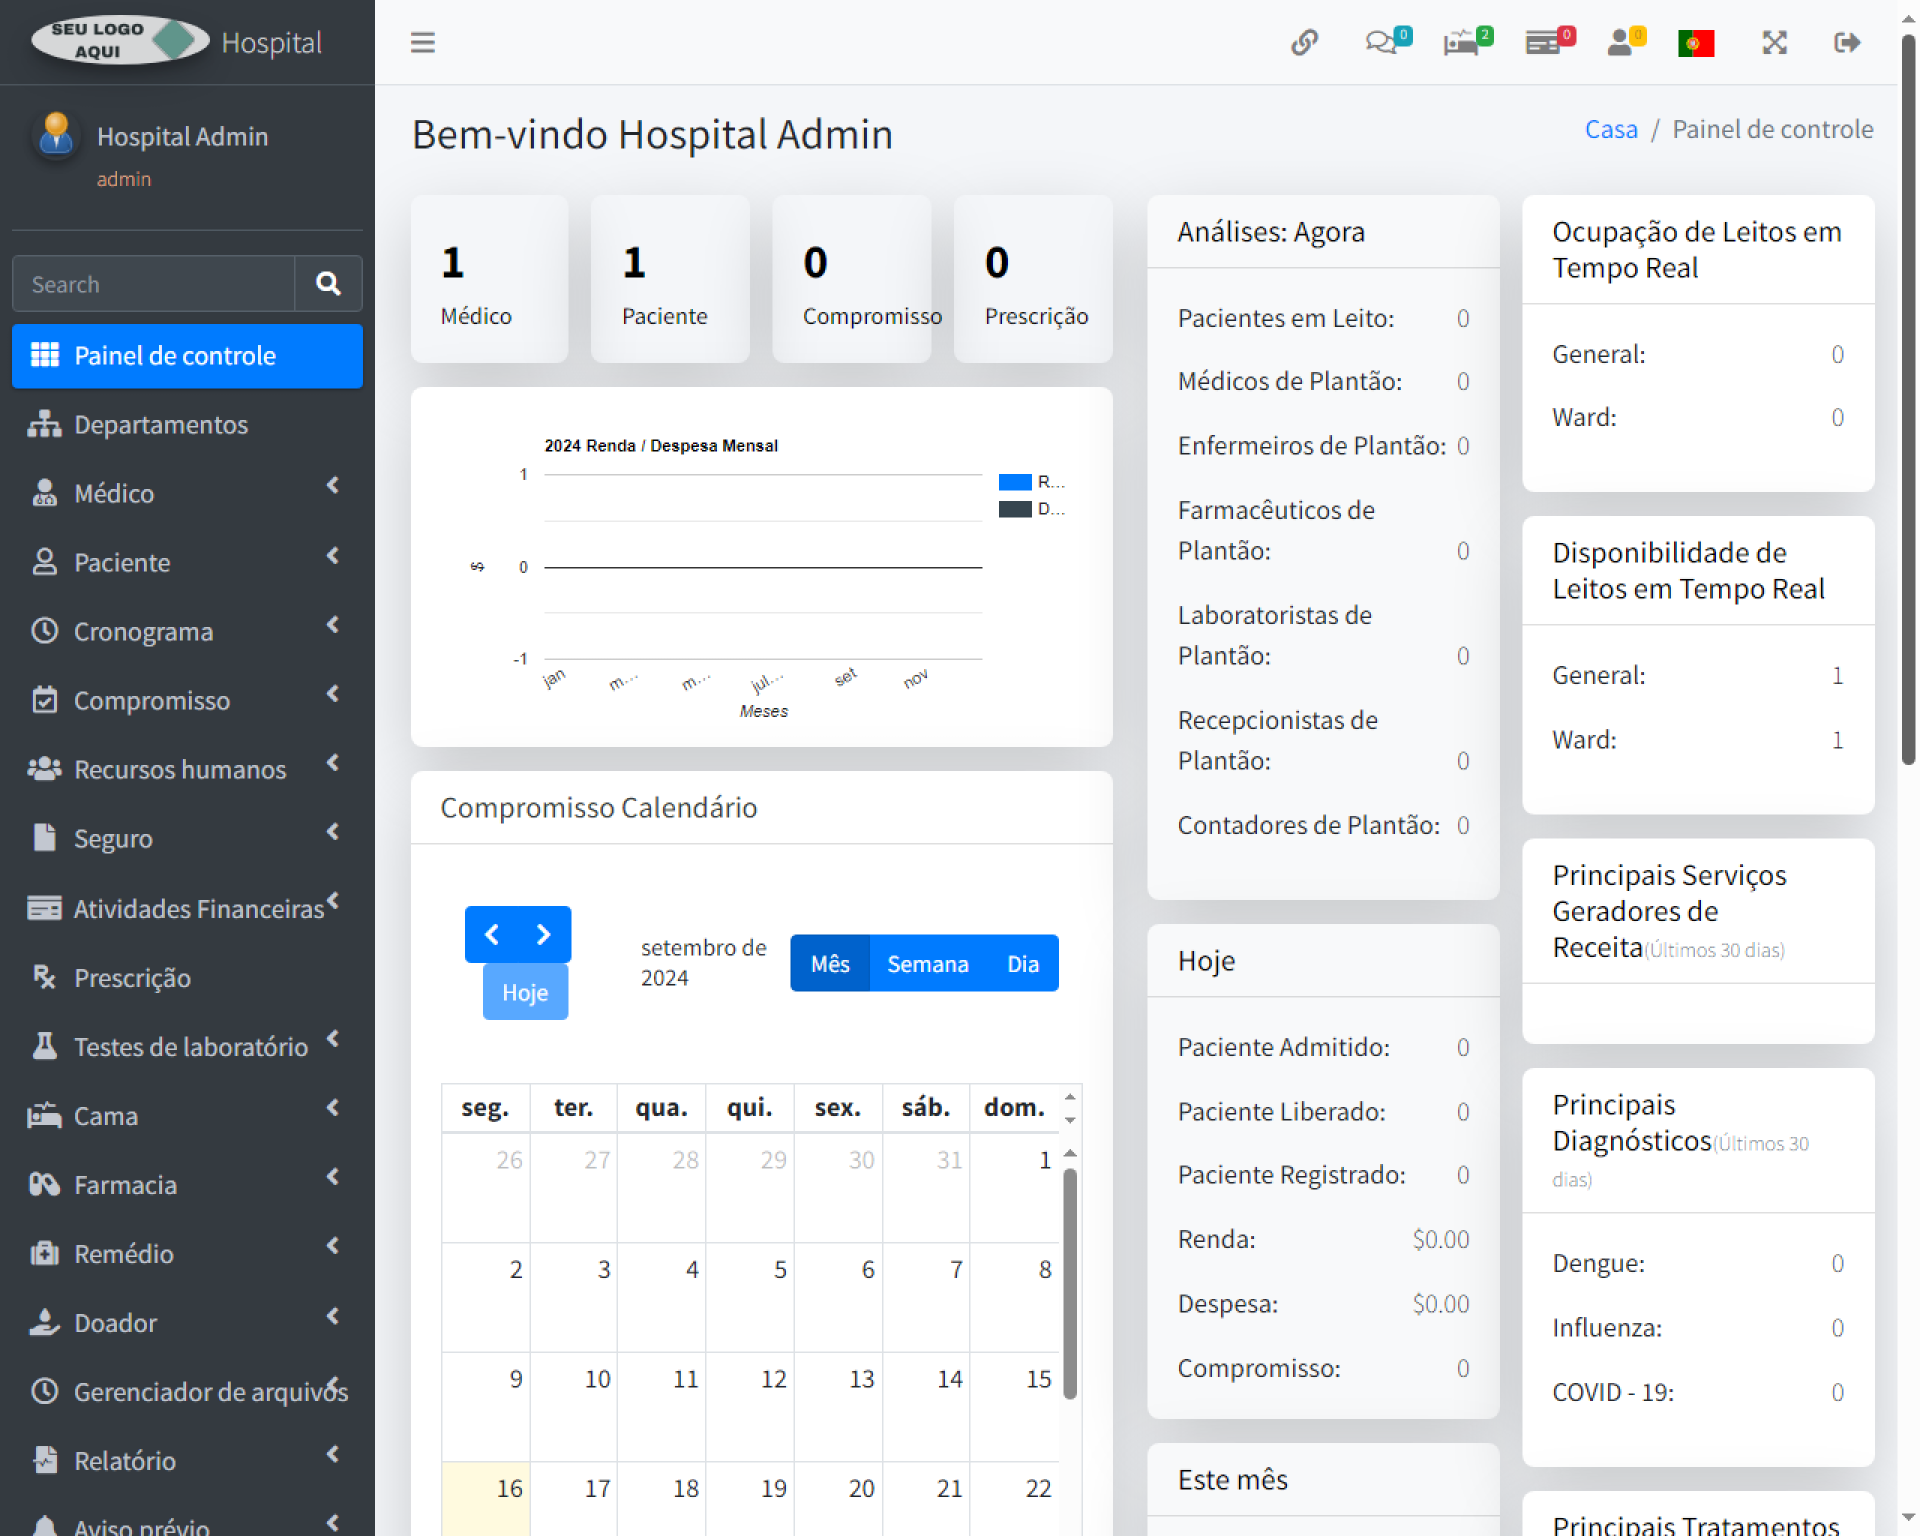
Task: Click the logout arrow icon
Action: [x=1846, y=42]
